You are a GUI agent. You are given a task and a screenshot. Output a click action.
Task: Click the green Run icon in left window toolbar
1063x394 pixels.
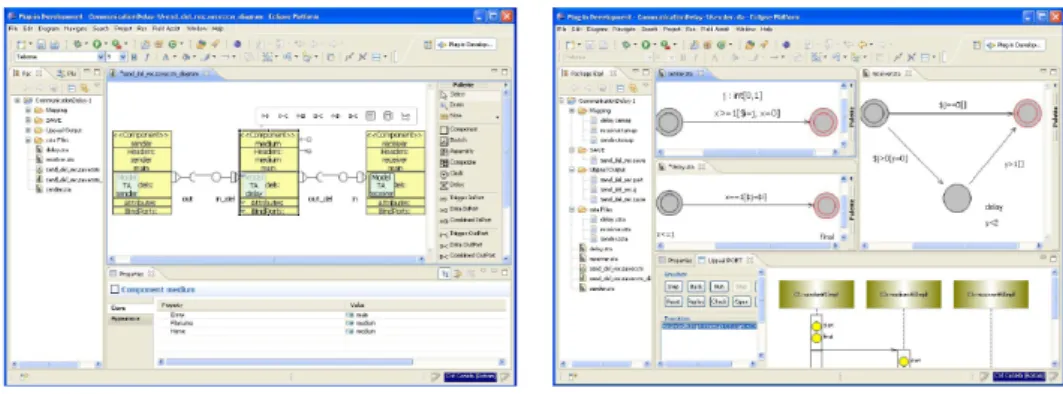click(96, 44)
